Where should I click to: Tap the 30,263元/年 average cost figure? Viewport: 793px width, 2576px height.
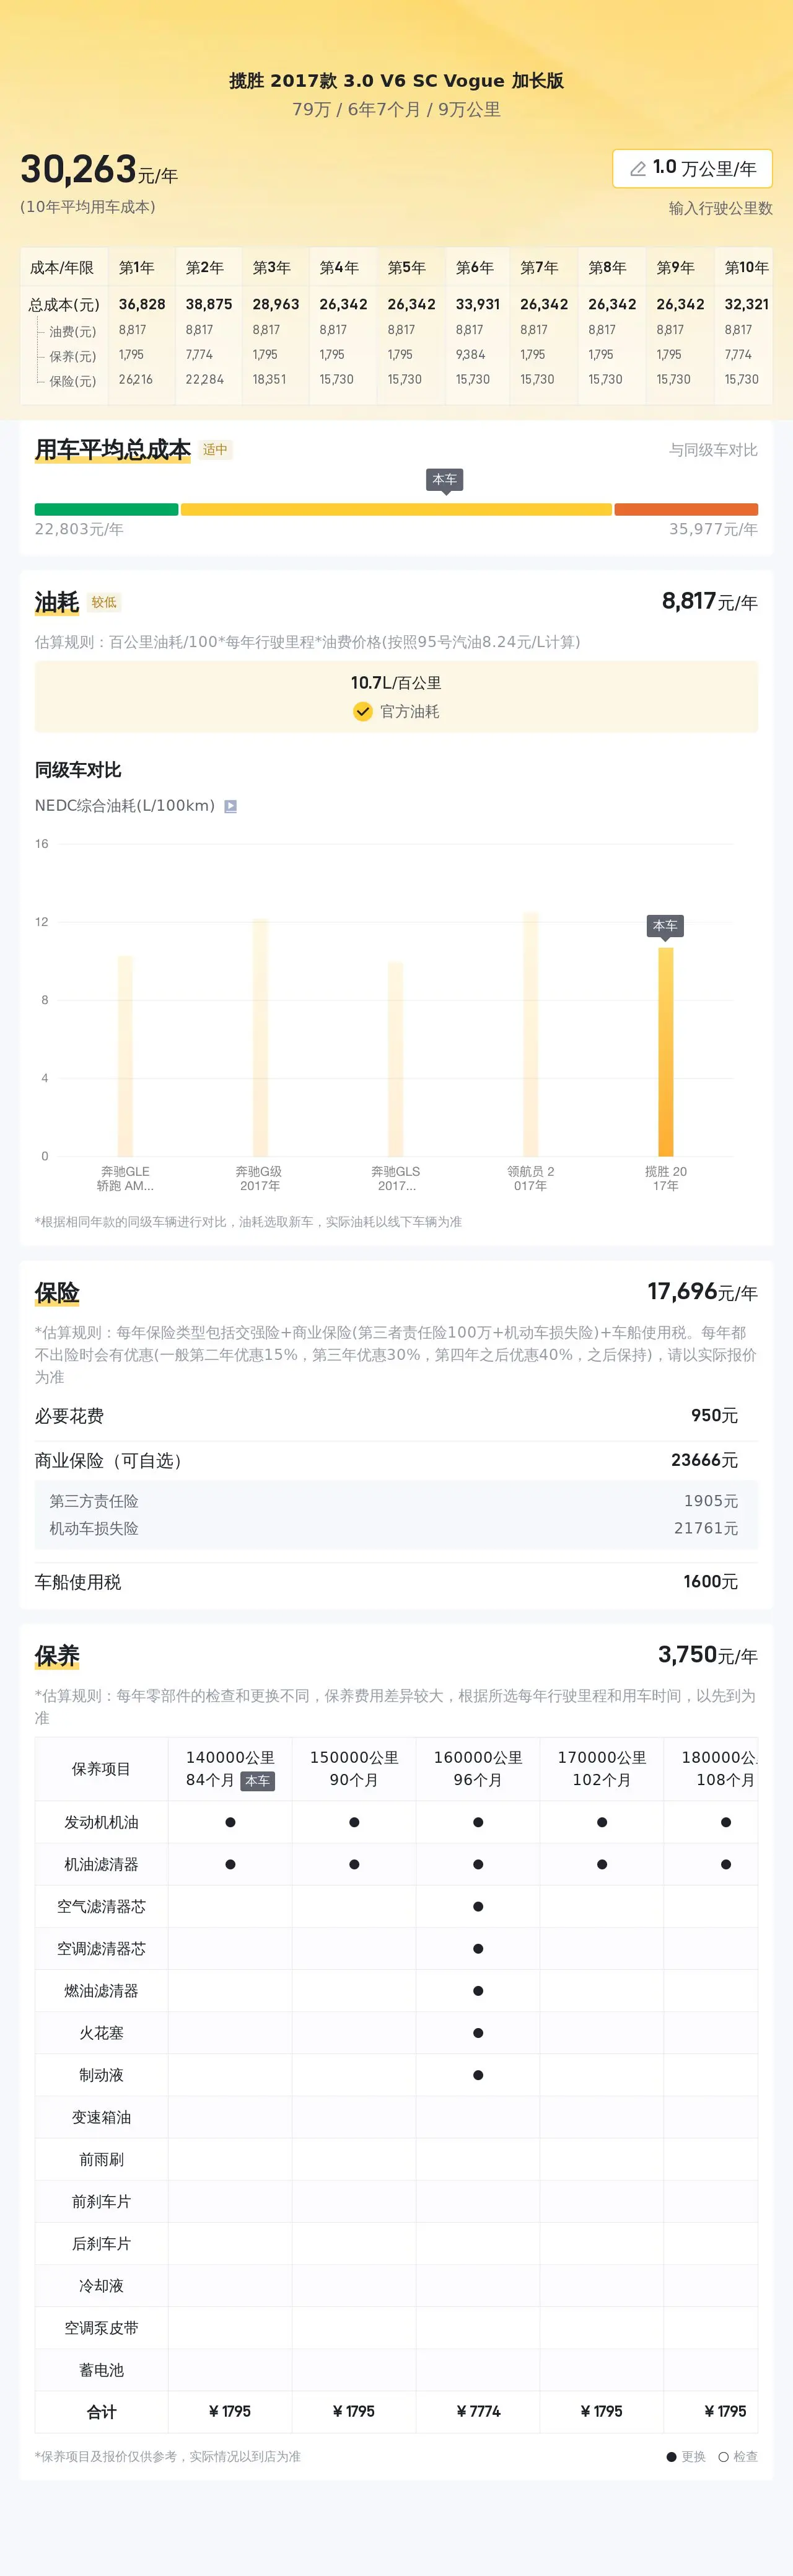tap(99, 170)
